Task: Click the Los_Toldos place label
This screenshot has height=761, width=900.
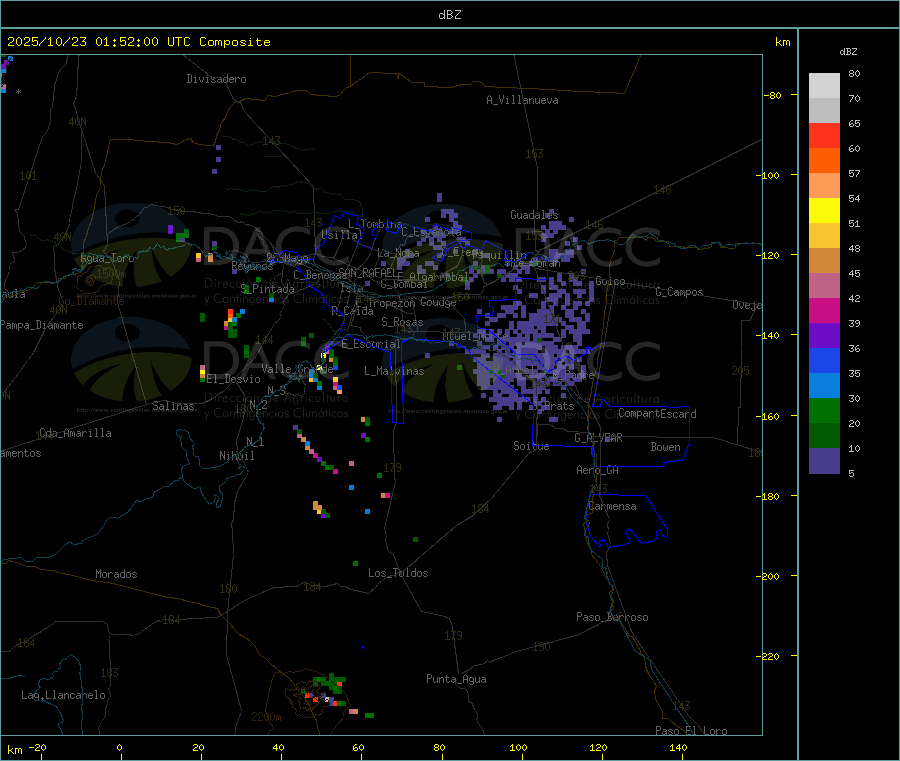Action: (398, 573)
